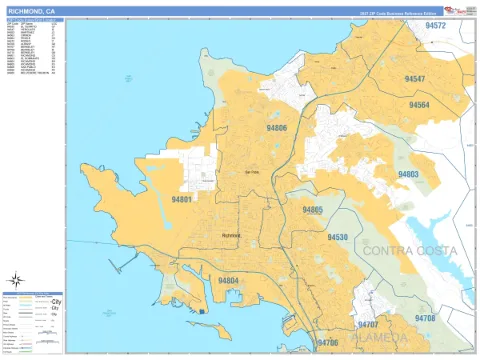
Task: Click the largest City sample in legend
Action: pos(56,302)
